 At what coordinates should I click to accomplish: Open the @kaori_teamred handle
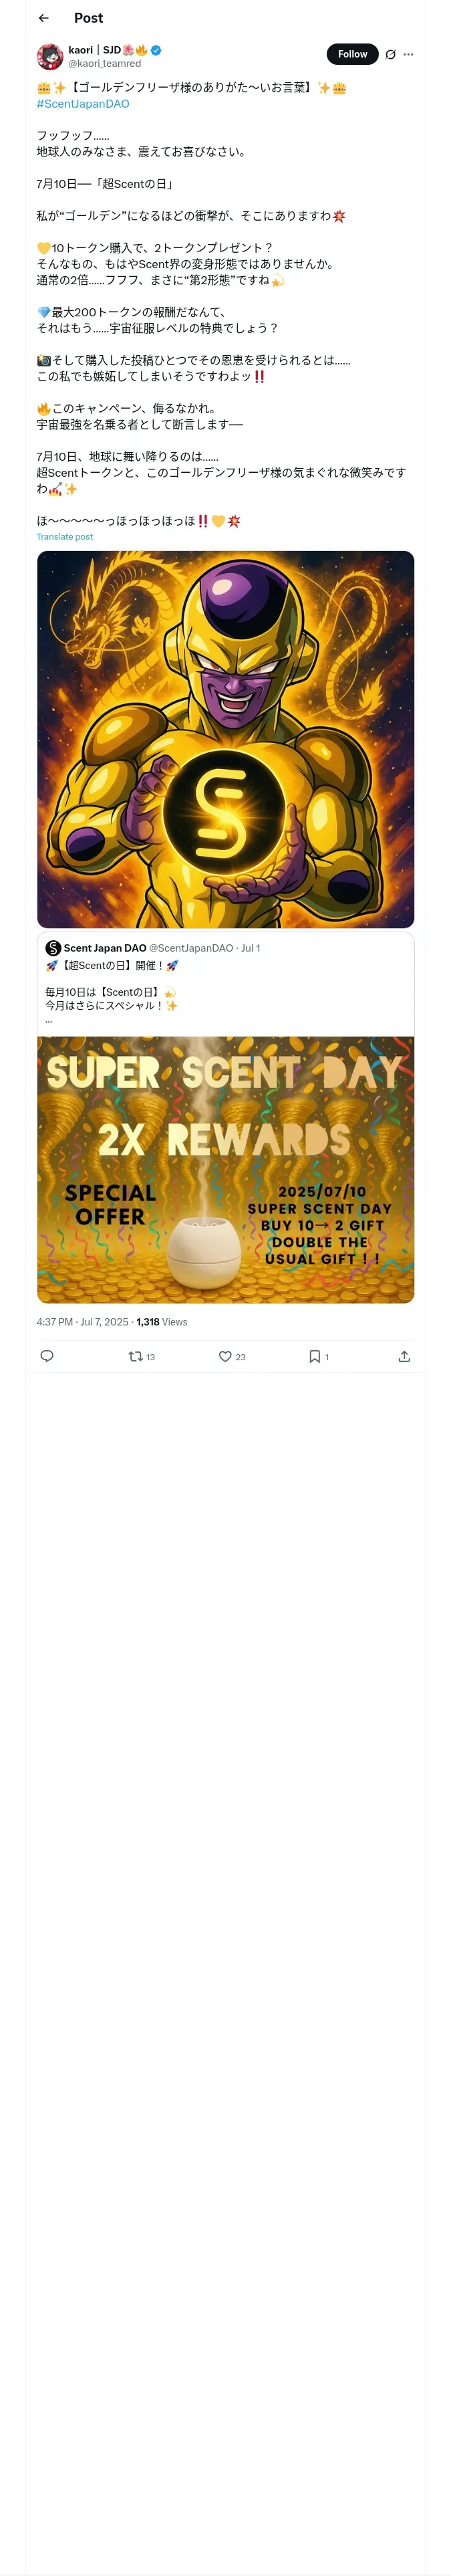pyautogui.click(x=104, y=63)
